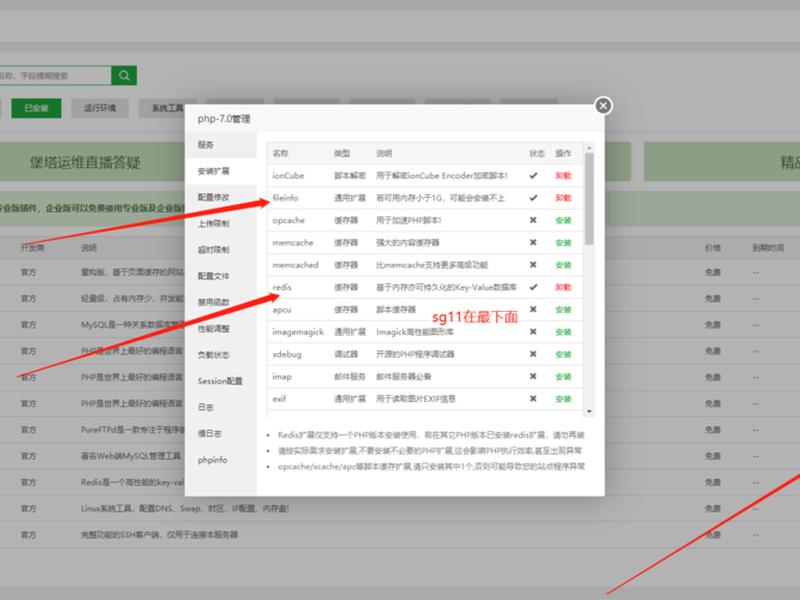The height and width of the screenshot is (600, 800).
Task: Open the Session配置 section
Action: coord(220,381)
